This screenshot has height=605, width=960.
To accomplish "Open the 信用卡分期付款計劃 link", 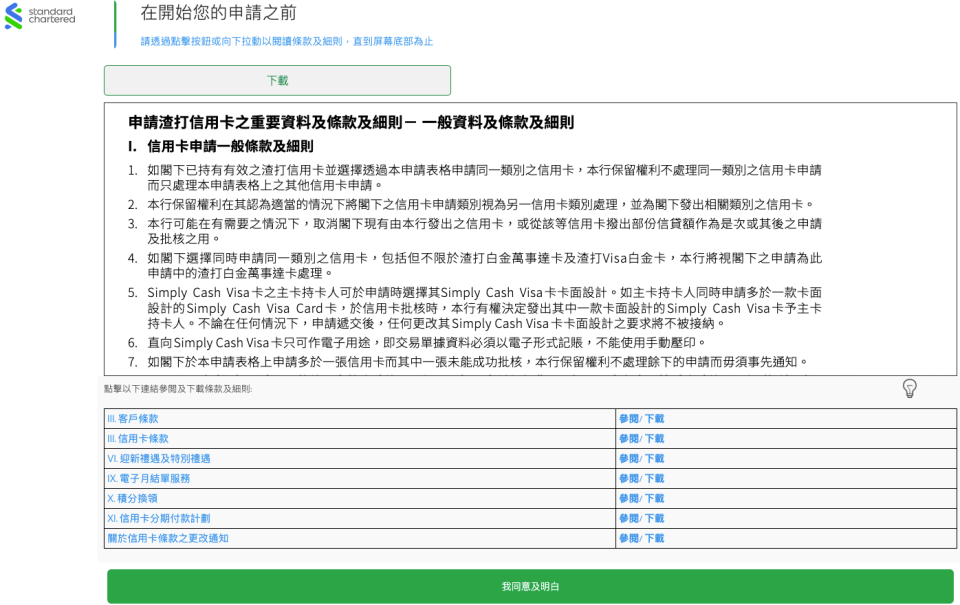I will [158, 518].
